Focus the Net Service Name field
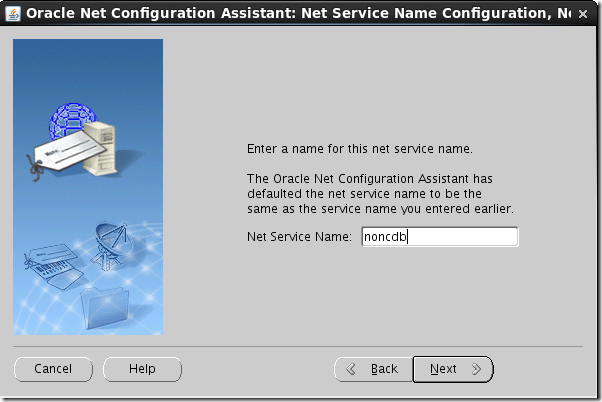The height and width of the screenshot is (402, 602). pos(440,237)
